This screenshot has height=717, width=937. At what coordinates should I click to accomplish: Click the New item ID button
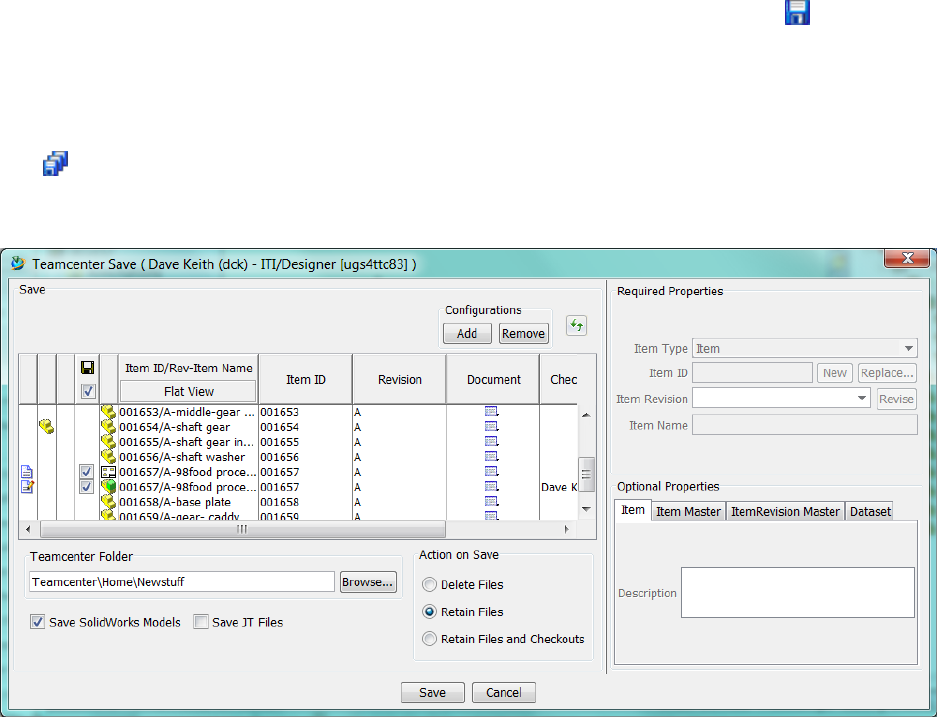click(x=834, y=373)
